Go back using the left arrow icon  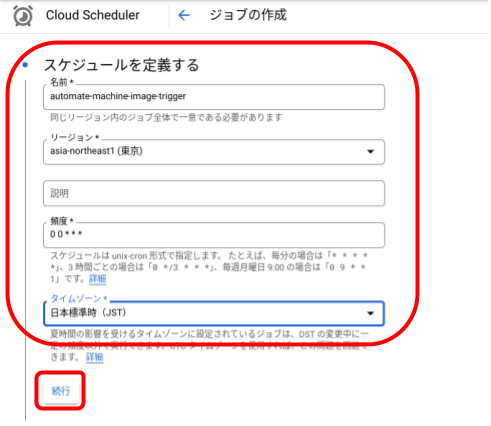tap(184, 15)
